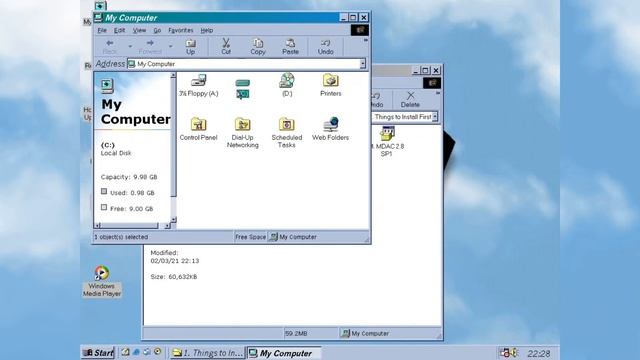This screenshot has width=640, height=360.
Task: Open the 3½ Floppy (A:) drive icon
Action: coord(199,85)
